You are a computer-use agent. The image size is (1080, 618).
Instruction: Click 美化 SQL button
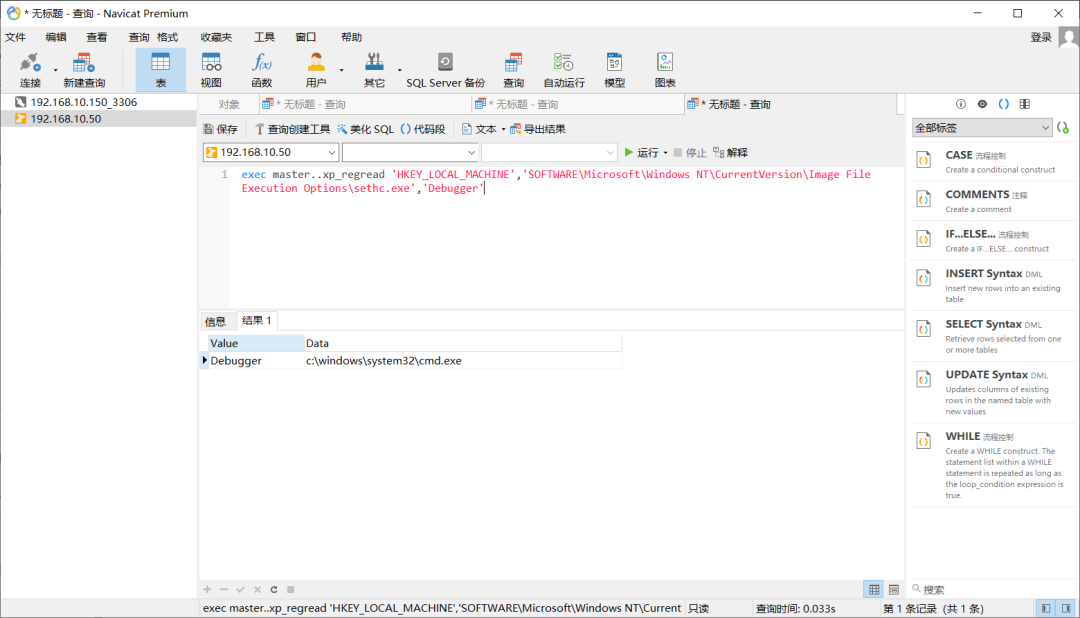coord(365,130)
